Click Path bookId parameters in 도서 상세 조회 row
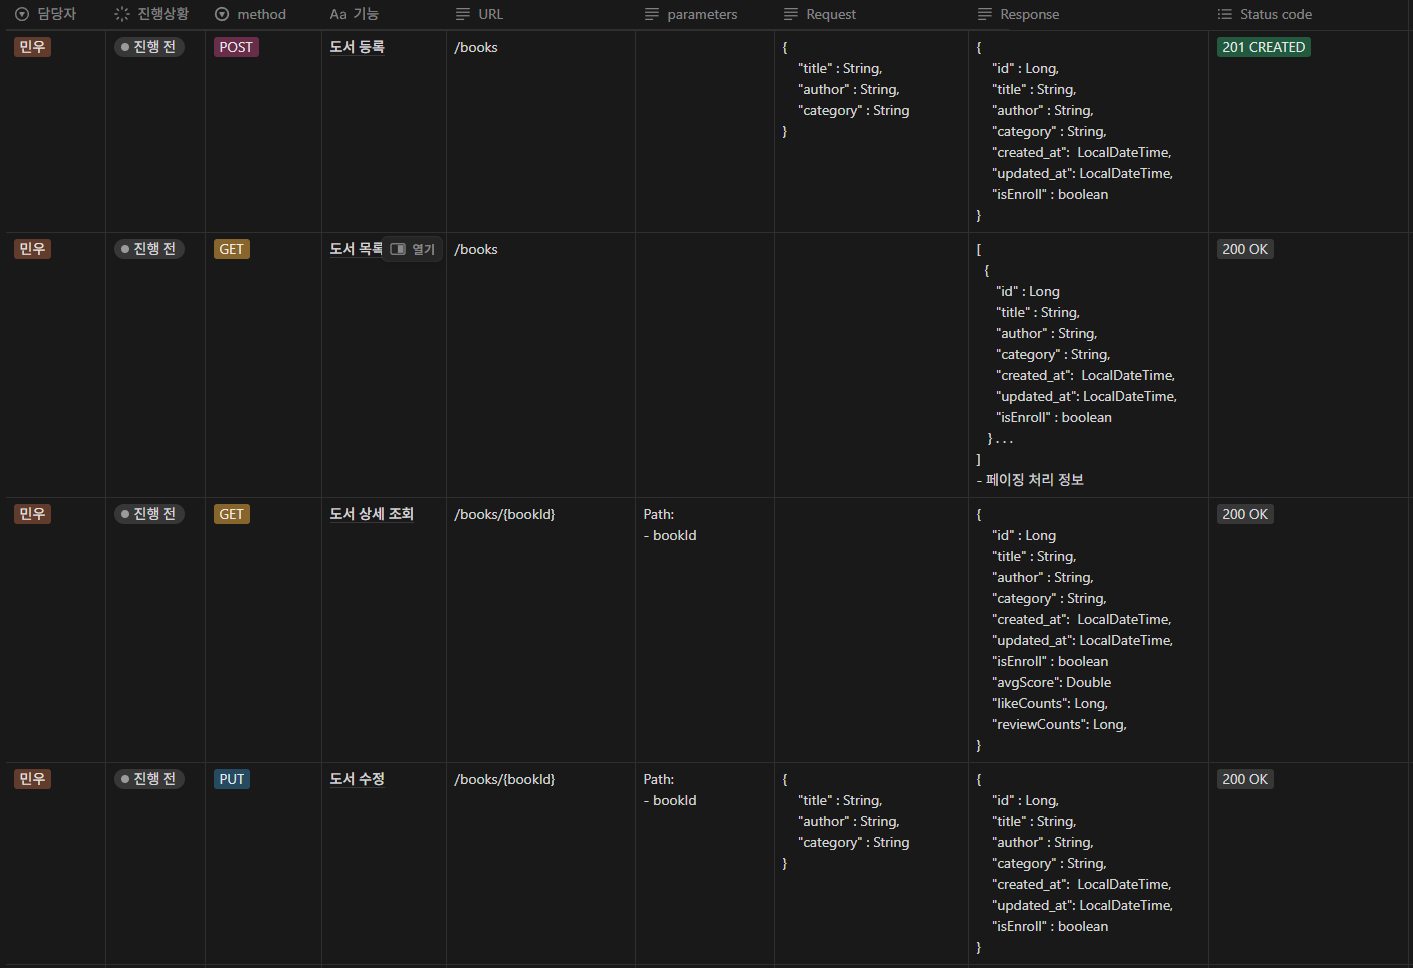This screenshot has width=1413, height=968. click(x=670, y=525)
